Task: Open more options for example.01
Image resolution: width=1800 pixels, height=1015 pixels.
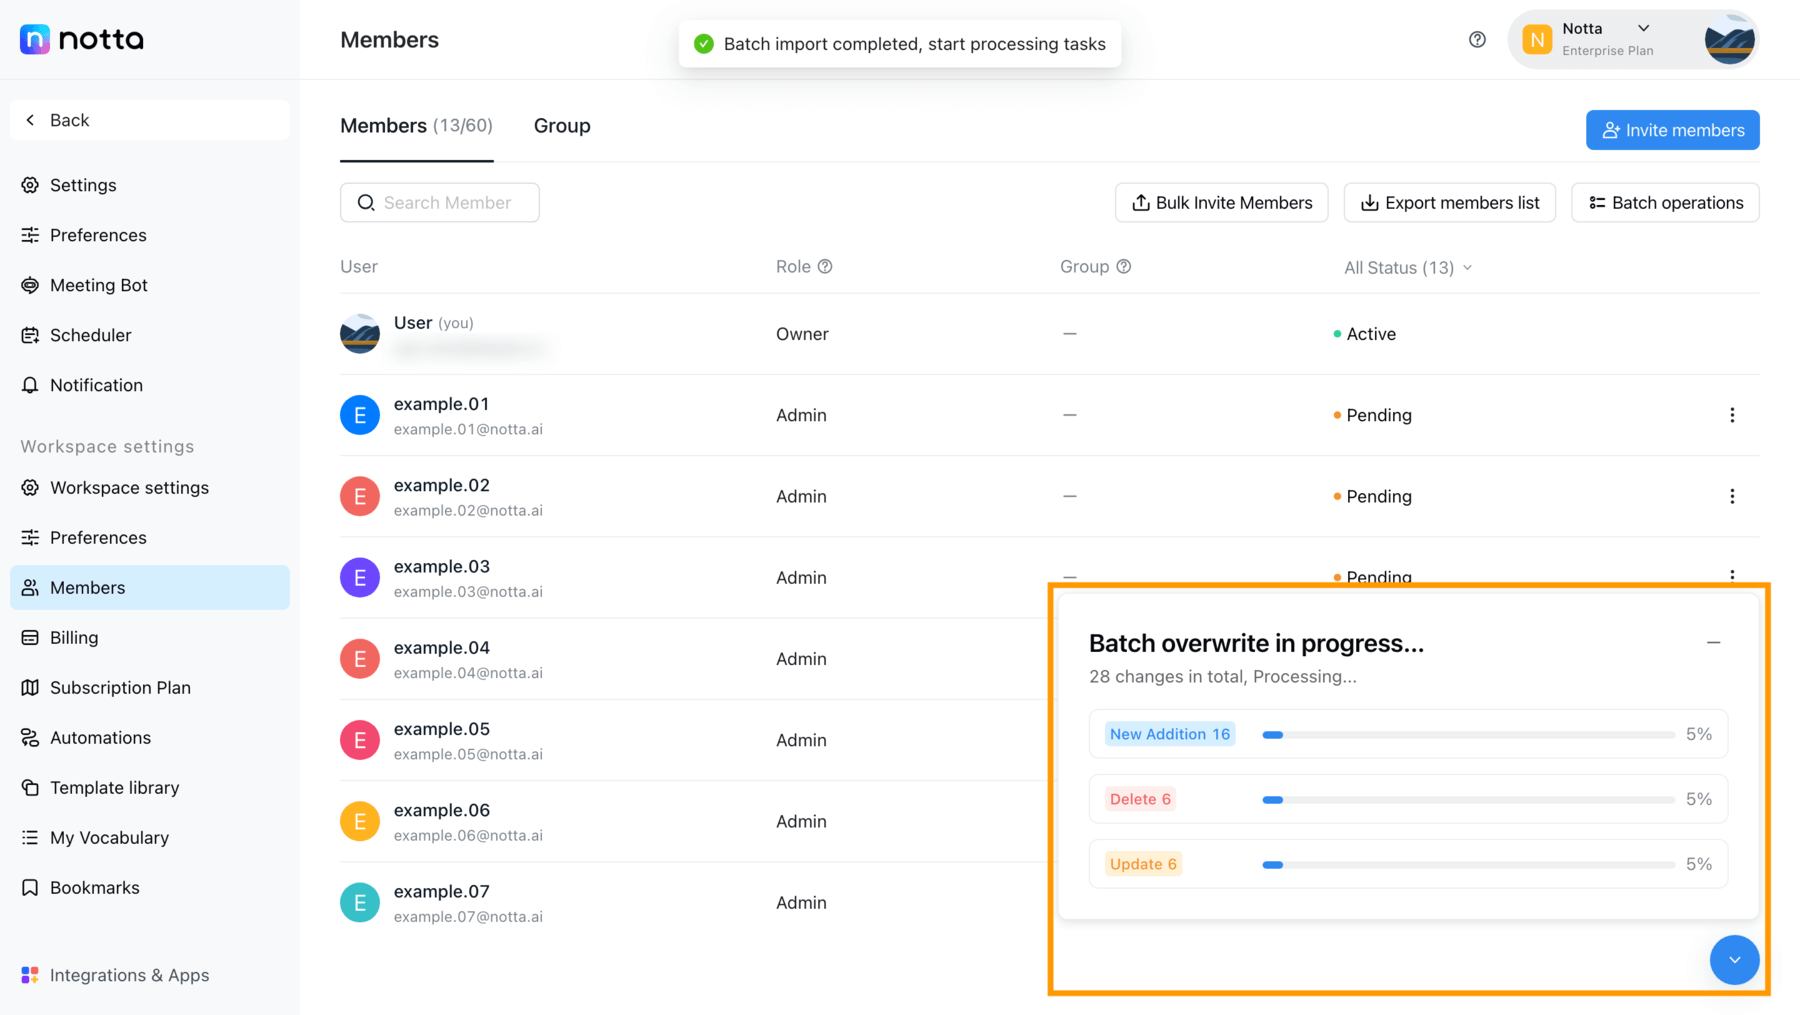Action: (1732, 415)
